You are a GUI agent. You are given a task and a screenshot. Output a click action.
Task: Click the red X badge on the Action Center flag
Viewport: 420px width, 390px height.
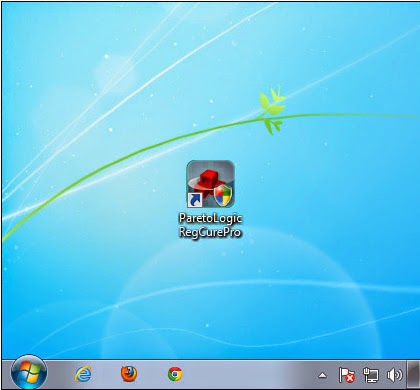pos(350,378)
